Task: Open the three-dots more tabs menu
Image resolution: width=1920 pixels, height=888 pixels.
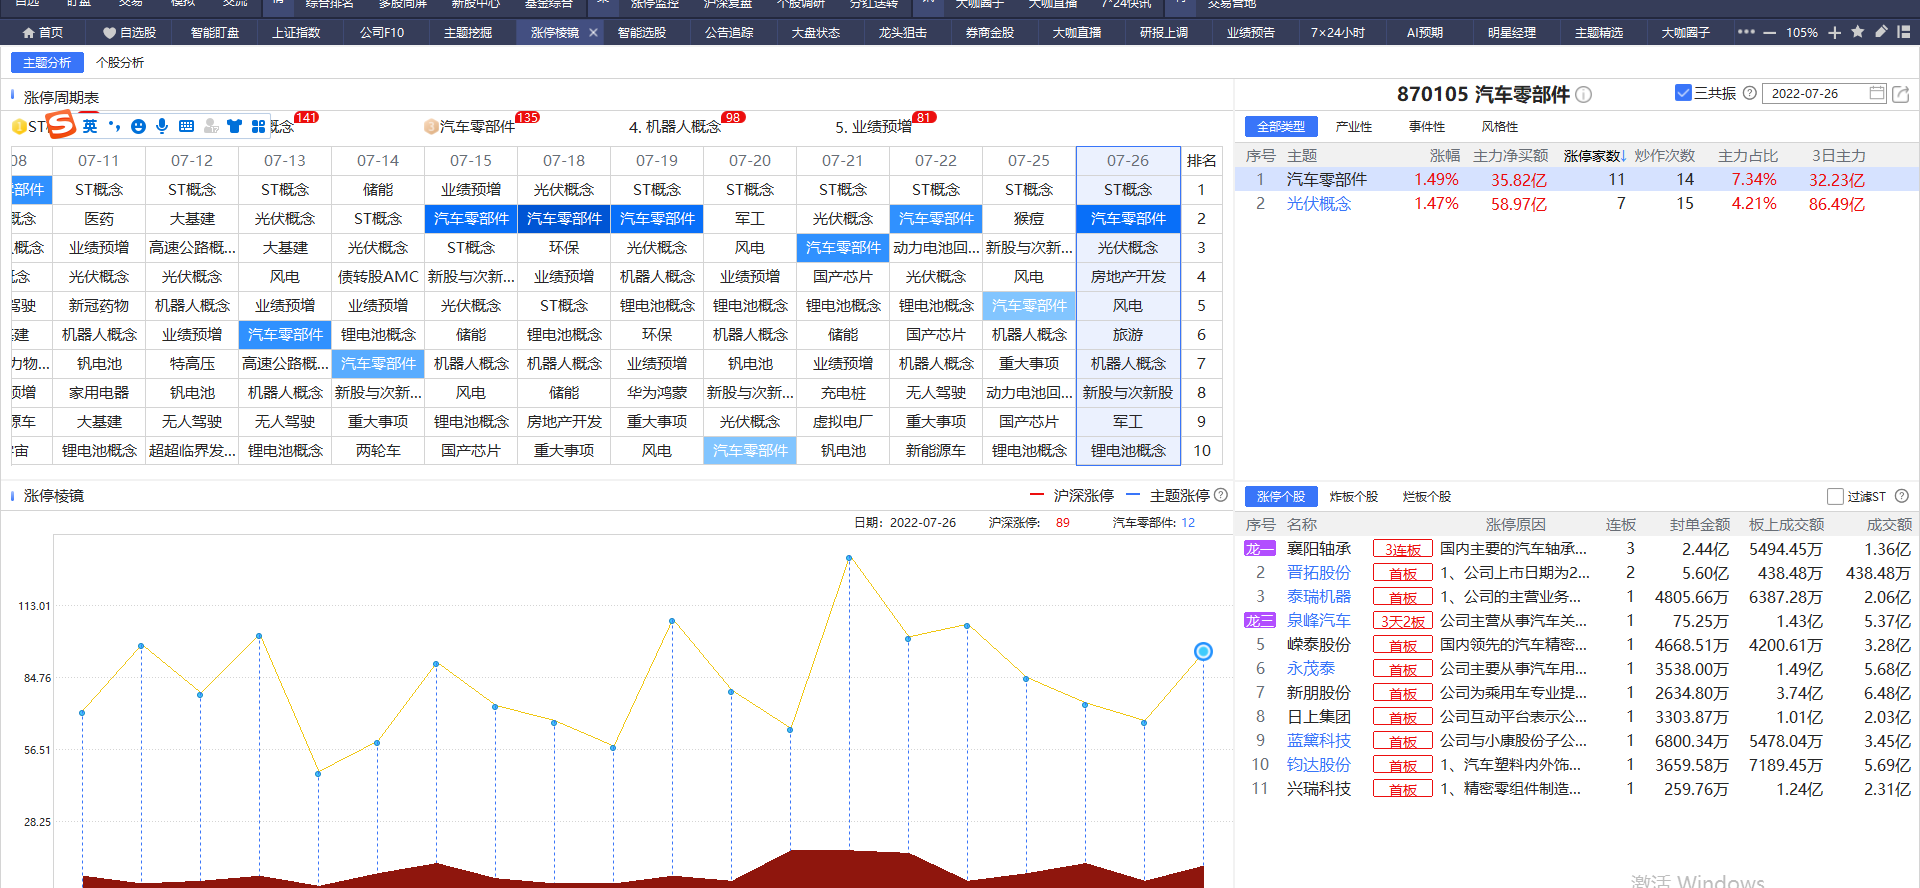Action: (x=1746, y=32)
